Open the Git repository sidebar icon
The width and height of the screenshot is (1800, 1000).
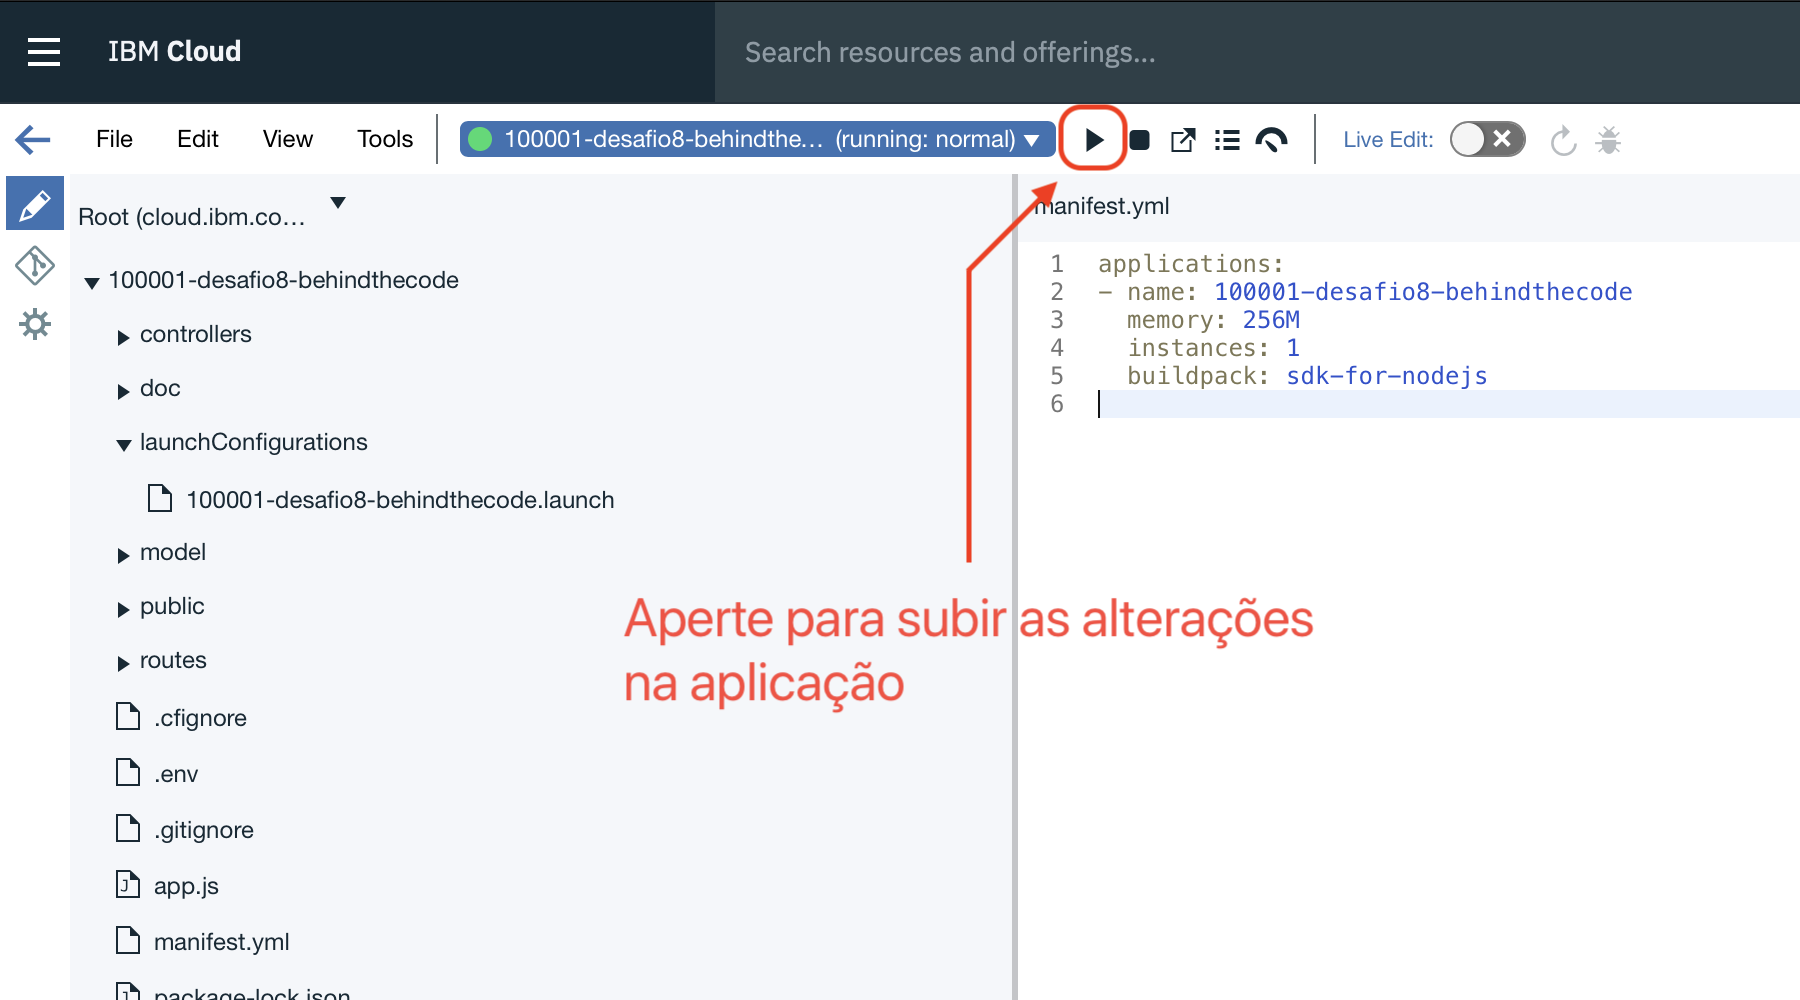click(35, 265)
